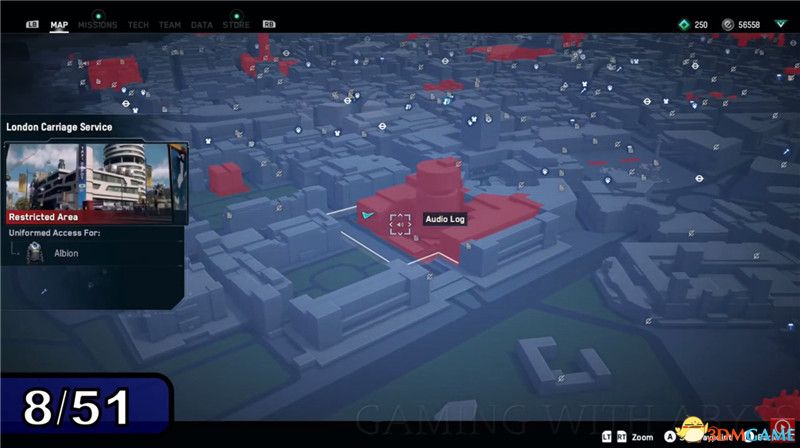Switch to the TECH tab
Image resolution: width=800 pixels, height=448 pixels.
click(x=138, y=24)
